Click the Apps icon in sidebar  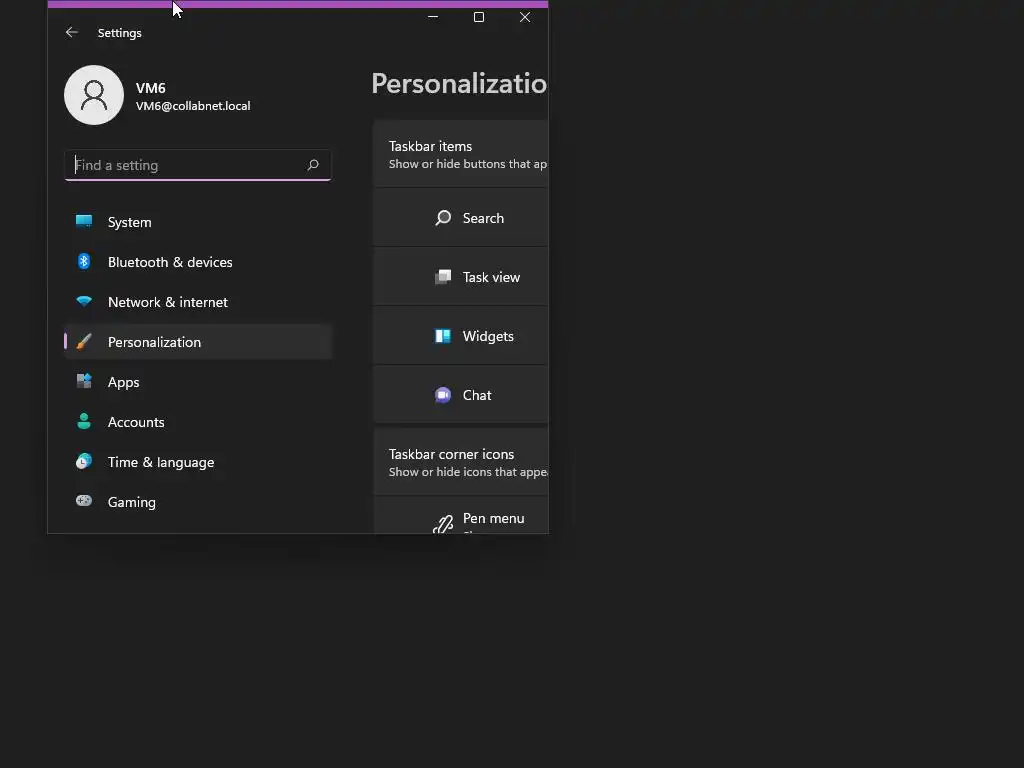tap(84, 382)
